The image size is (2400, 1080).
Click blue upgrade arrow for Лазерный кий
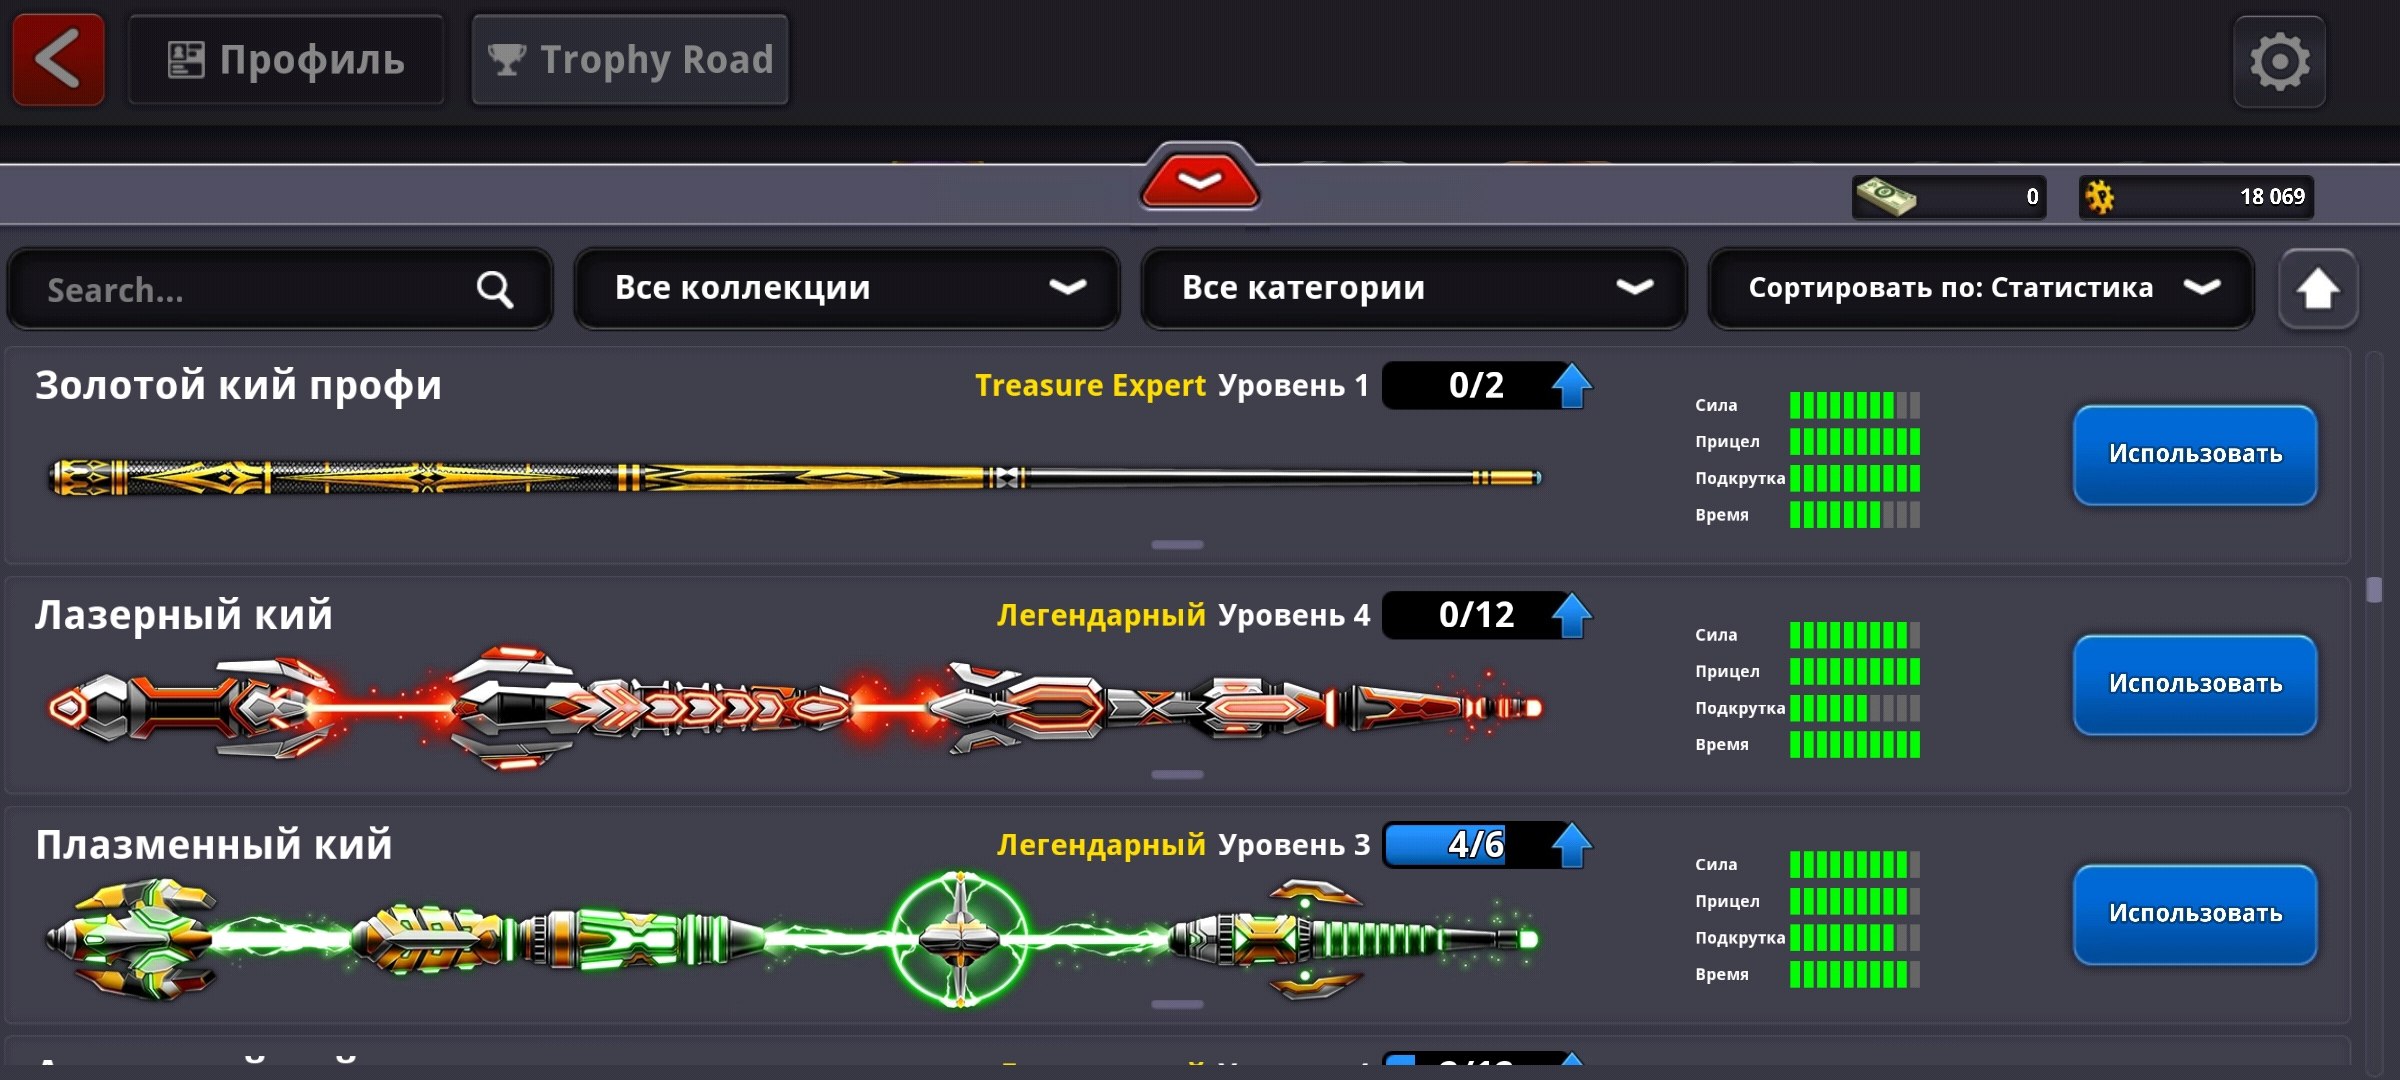(1571, 615)
